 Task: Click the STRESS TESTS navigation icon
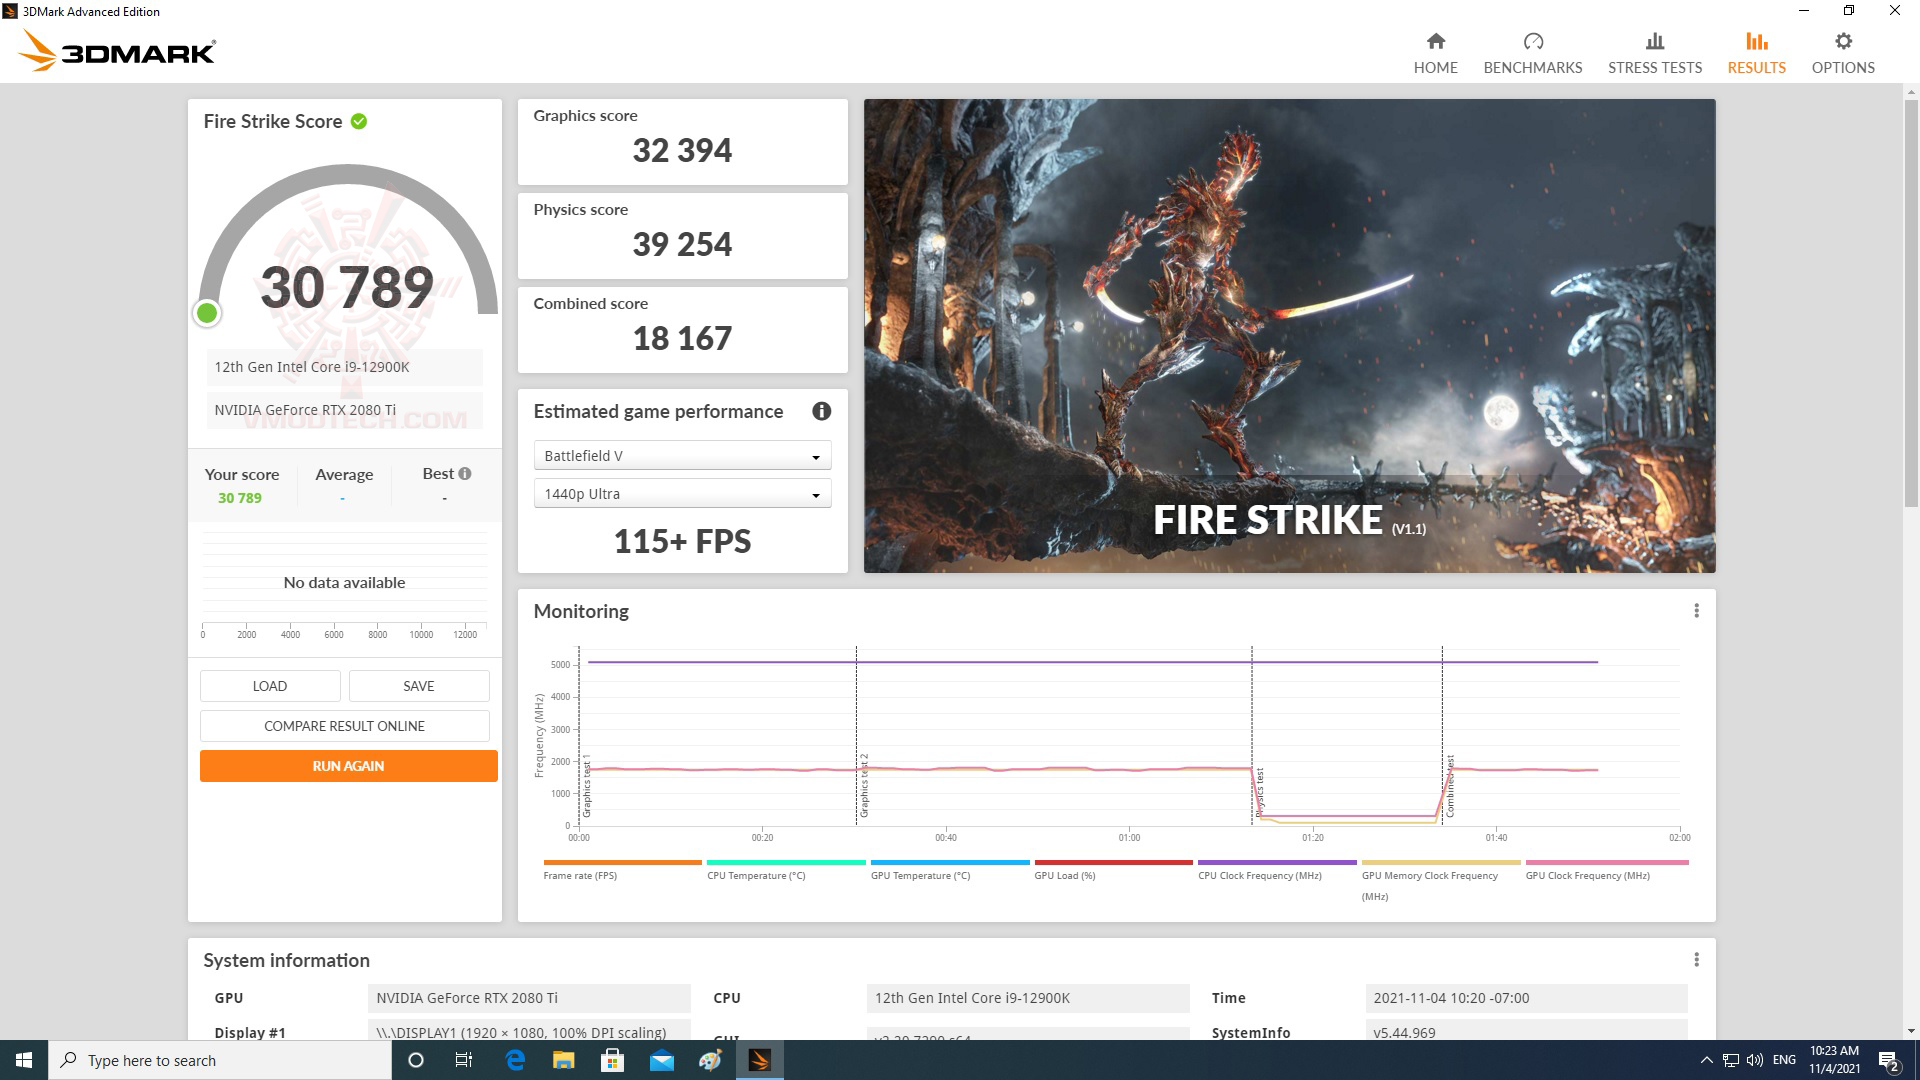point(1654,41)
